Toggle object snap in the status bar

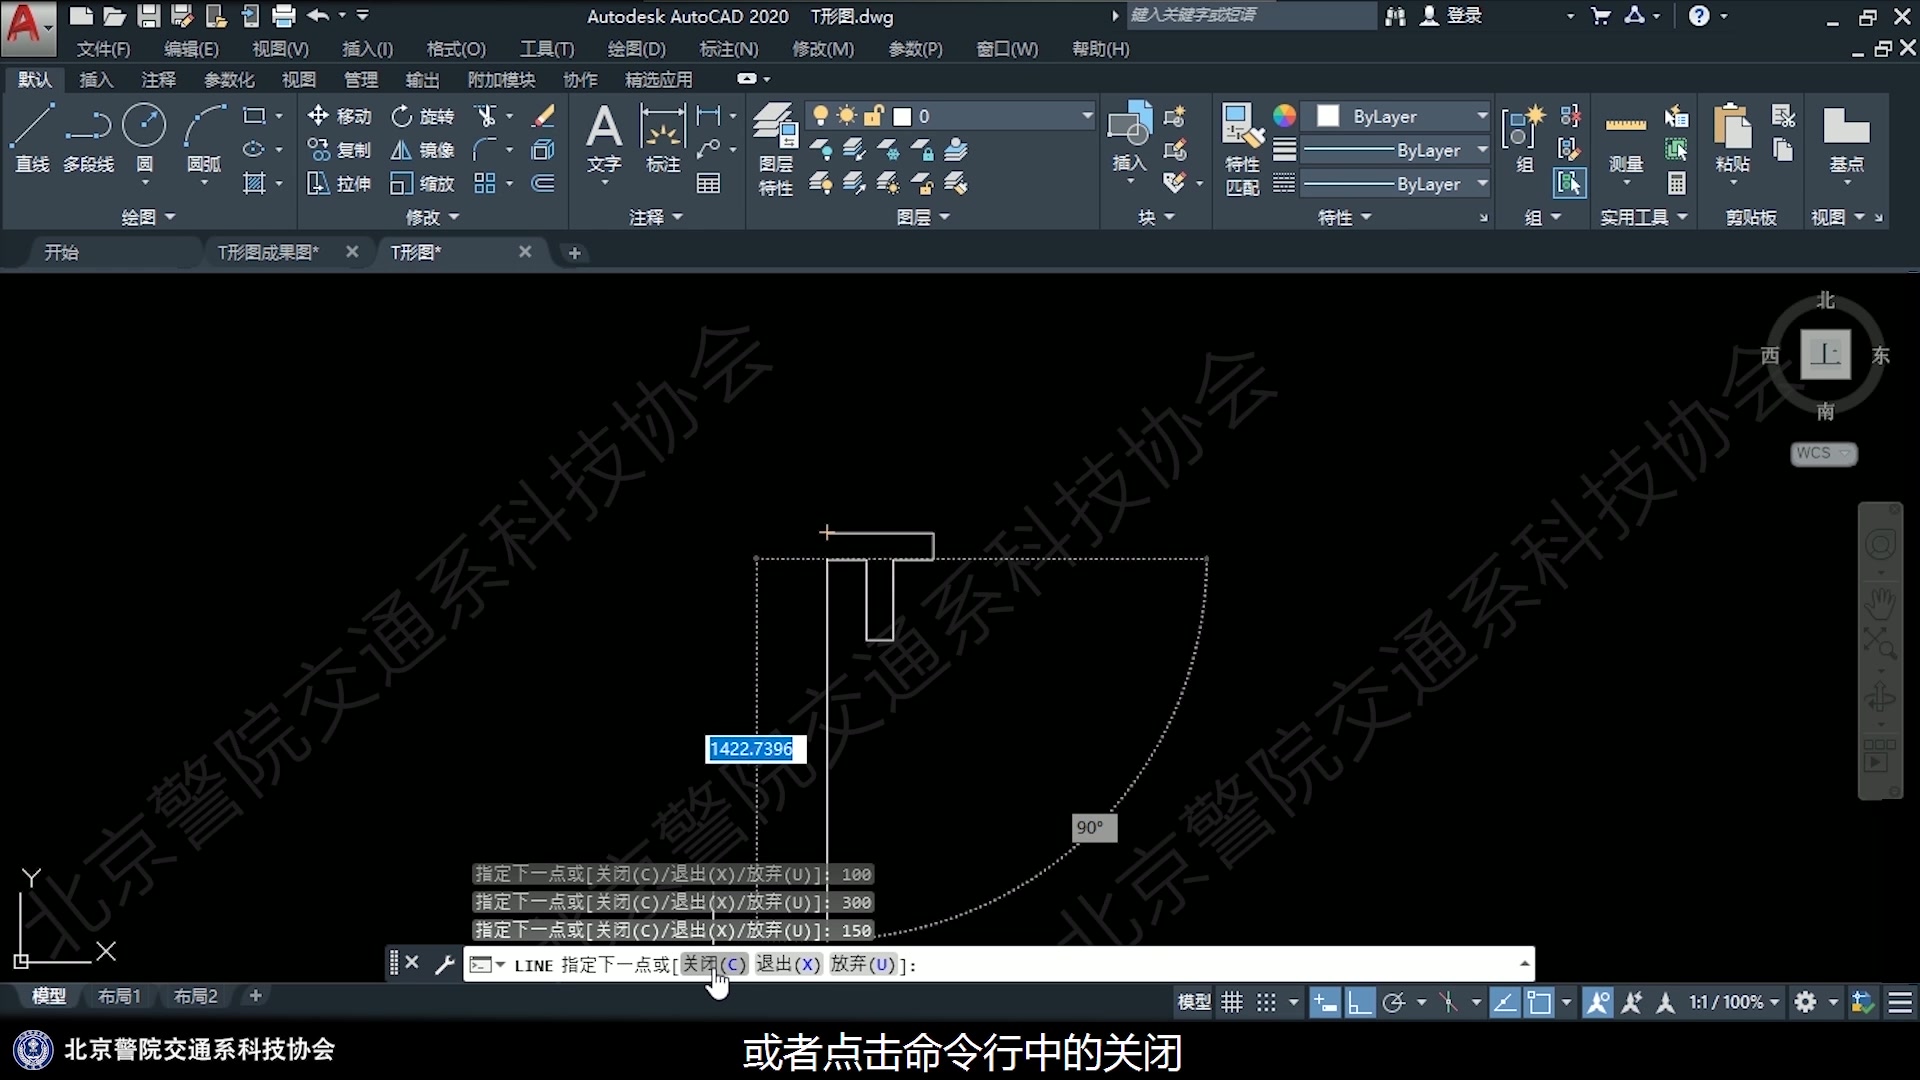(1540, 1002)
